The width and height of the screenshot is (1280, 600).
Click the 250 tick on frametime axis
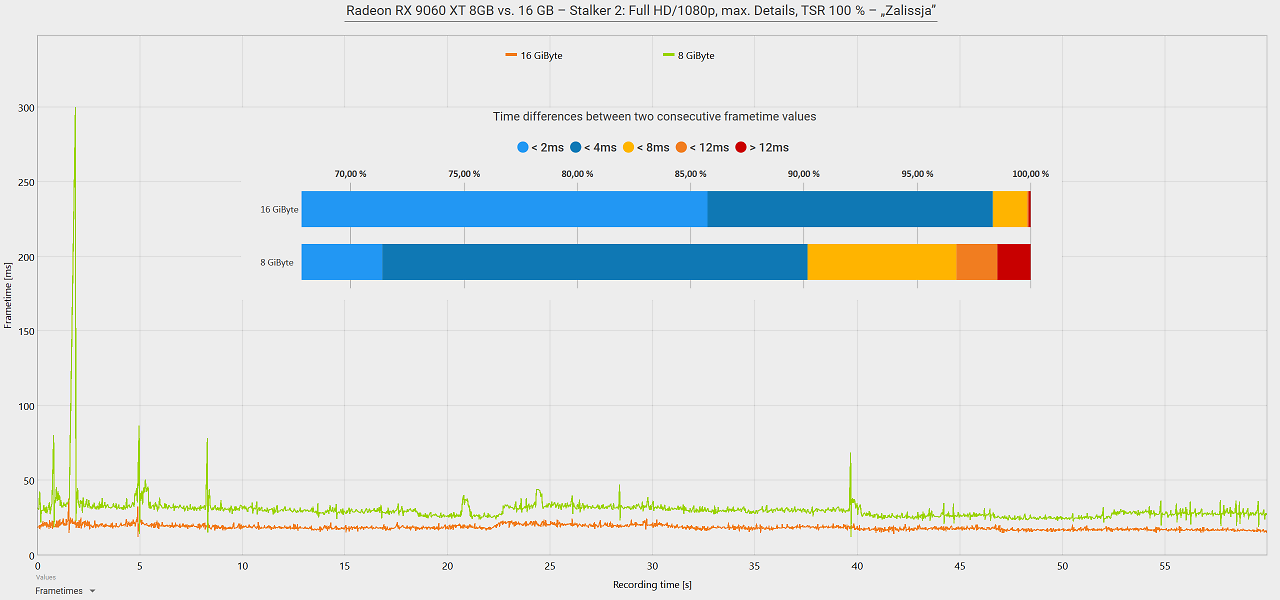26,182
